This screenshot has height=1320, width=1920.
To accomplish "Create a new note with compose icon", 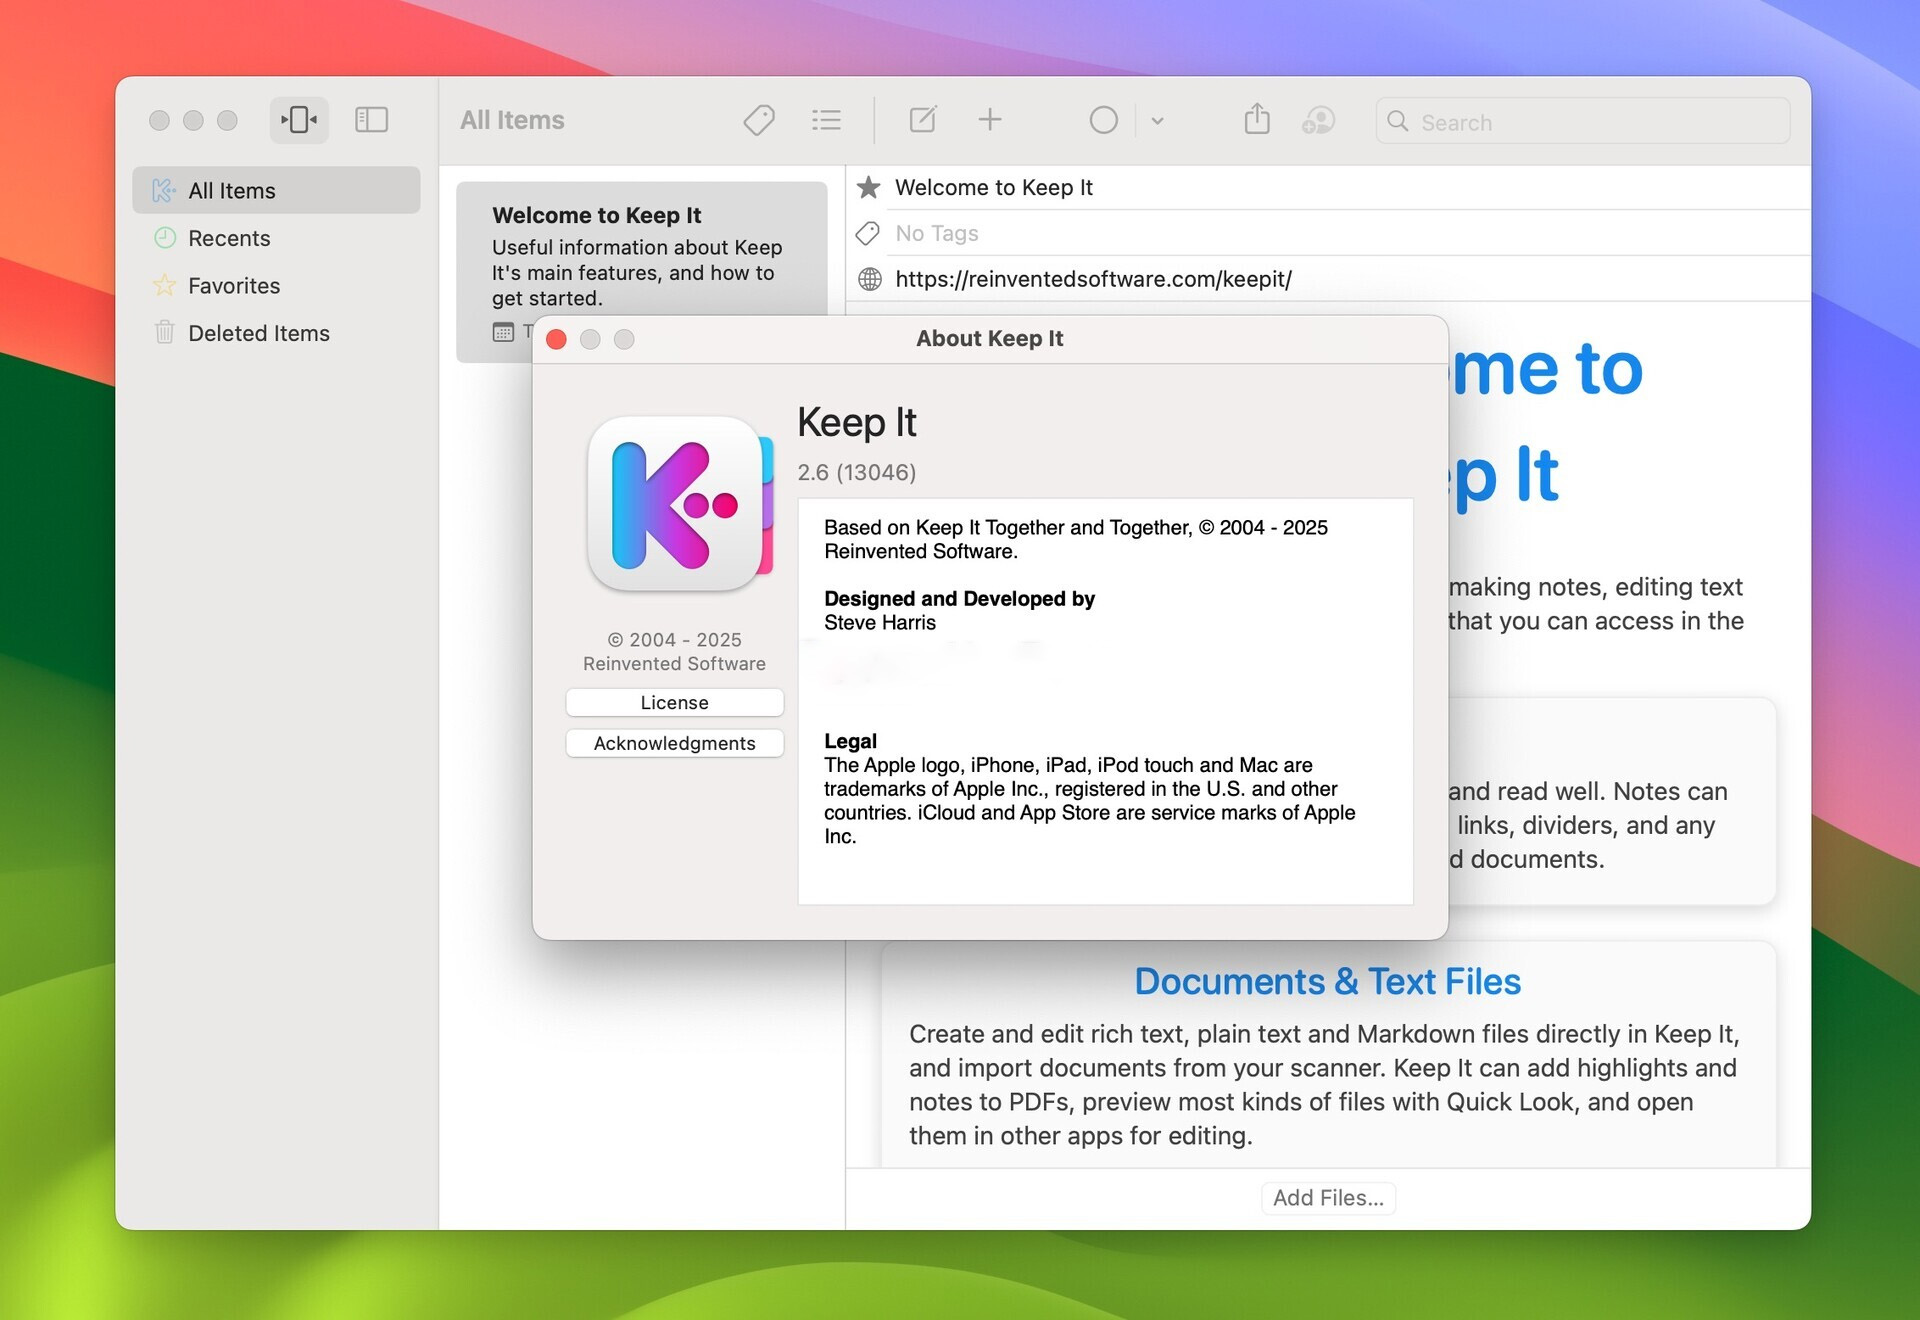I will [x=923, y=120].
